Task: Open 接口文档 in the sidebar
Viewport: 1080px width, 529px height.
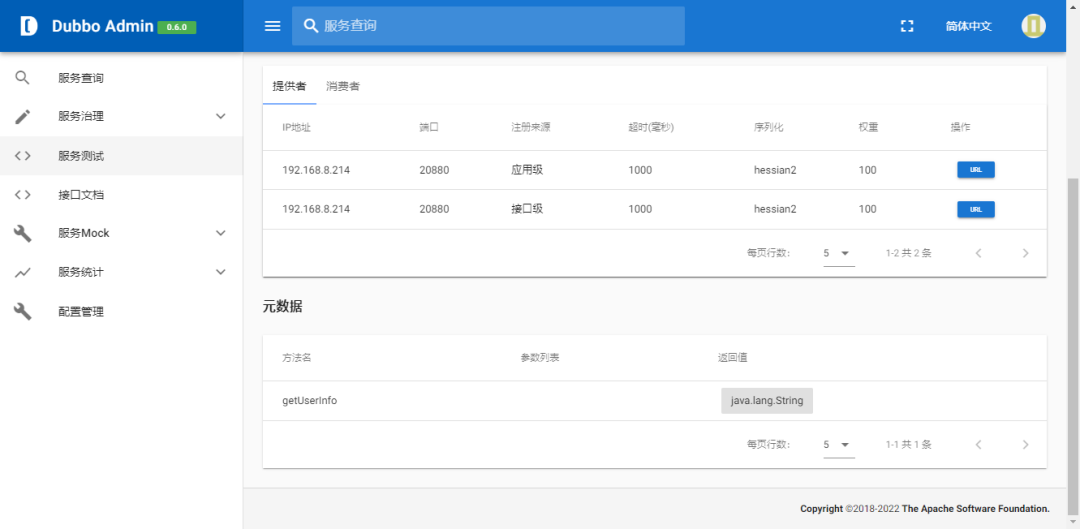Action: click(121, 195)
